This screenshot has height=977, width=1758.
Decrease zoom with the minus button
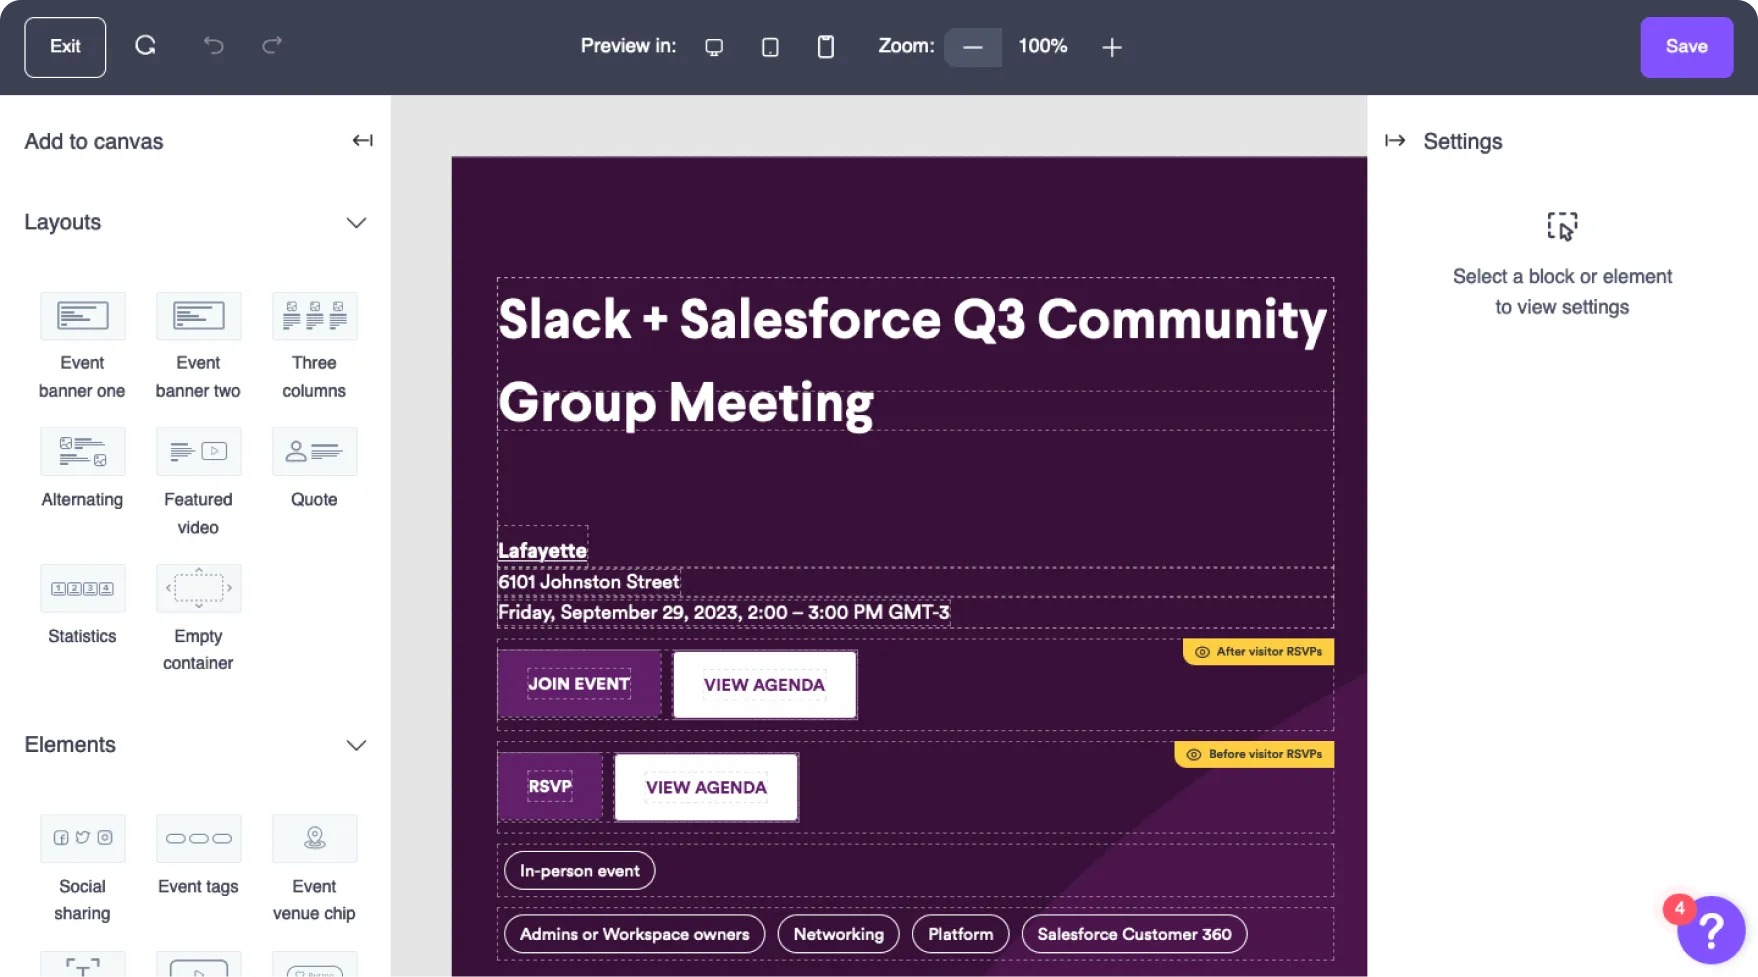click(973, 47)
